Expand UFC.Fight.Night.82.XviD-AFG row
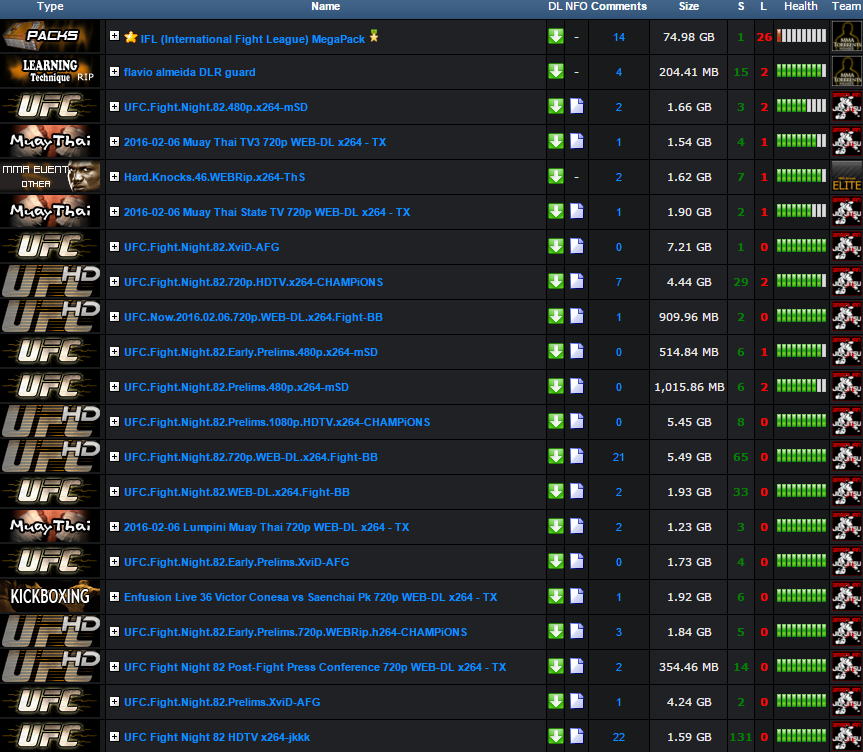This screenshot has width=863, height=752. tap(114, 247)
